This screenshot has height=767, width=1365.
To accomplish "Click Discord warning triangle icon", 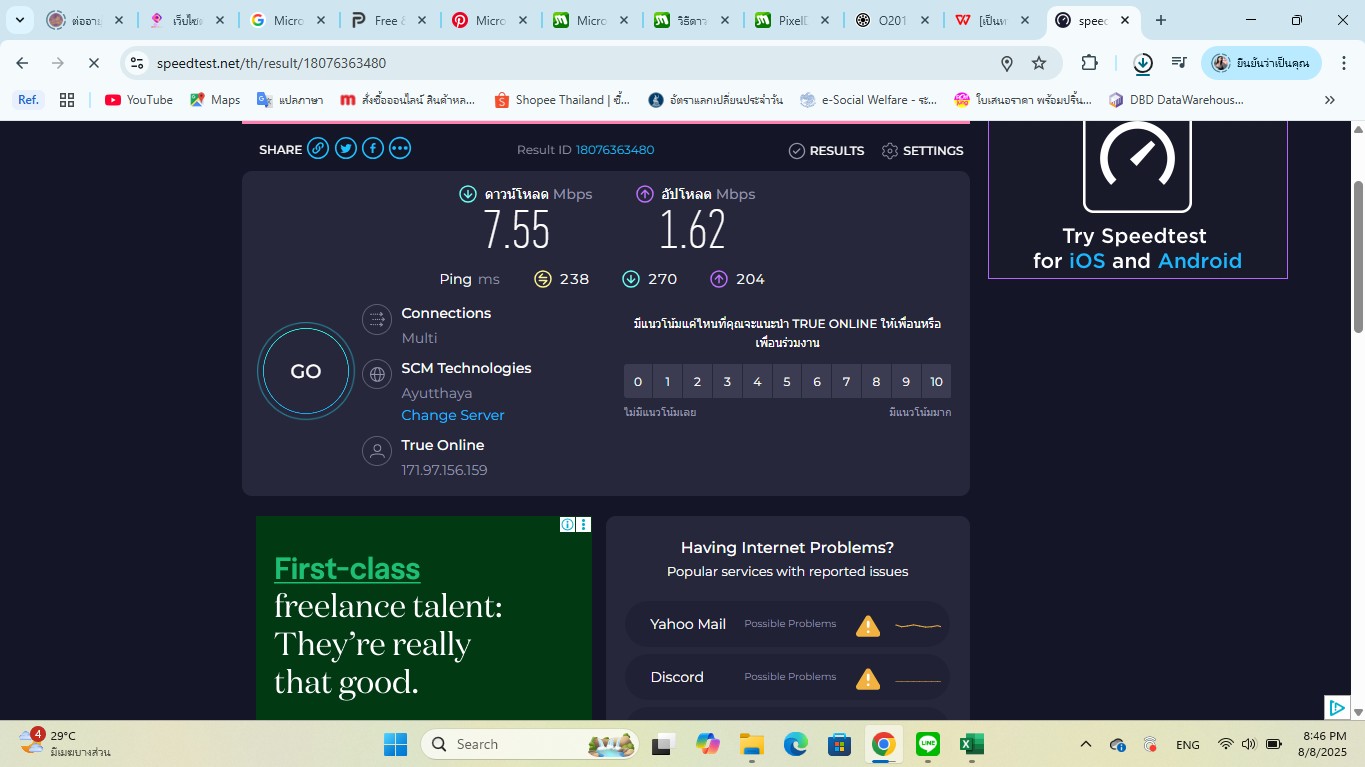I will tap(868, 679).
